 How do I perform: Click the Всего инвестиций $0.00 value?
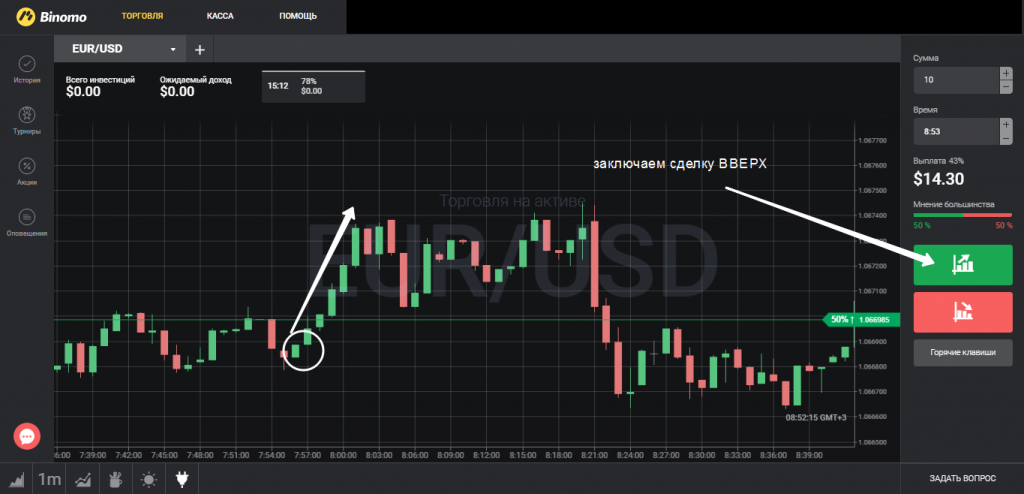[x=84, y=91]
